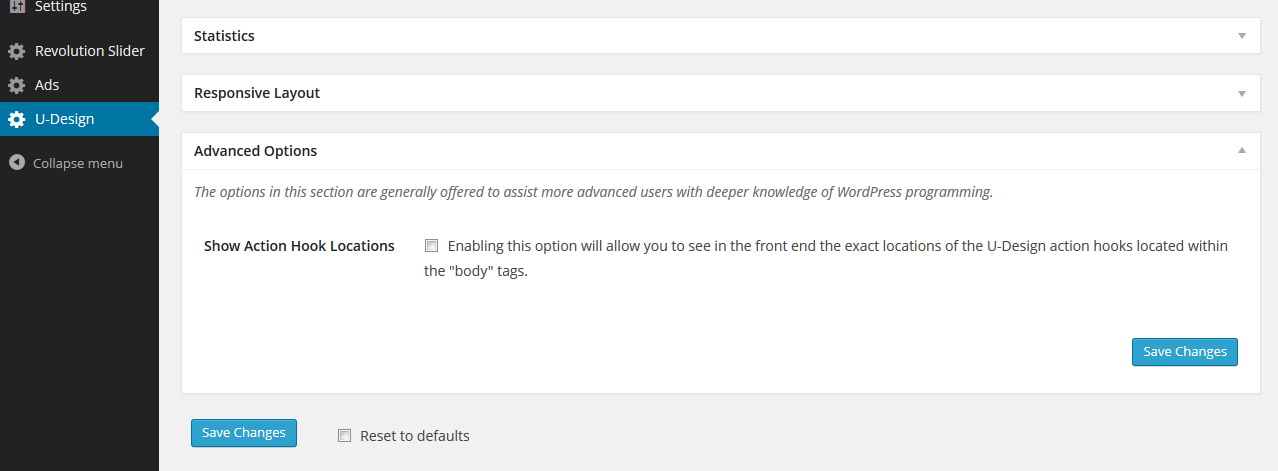Click the Revolution Slider gear icon
Screen dimensions: 1278x471
point(16,51)
